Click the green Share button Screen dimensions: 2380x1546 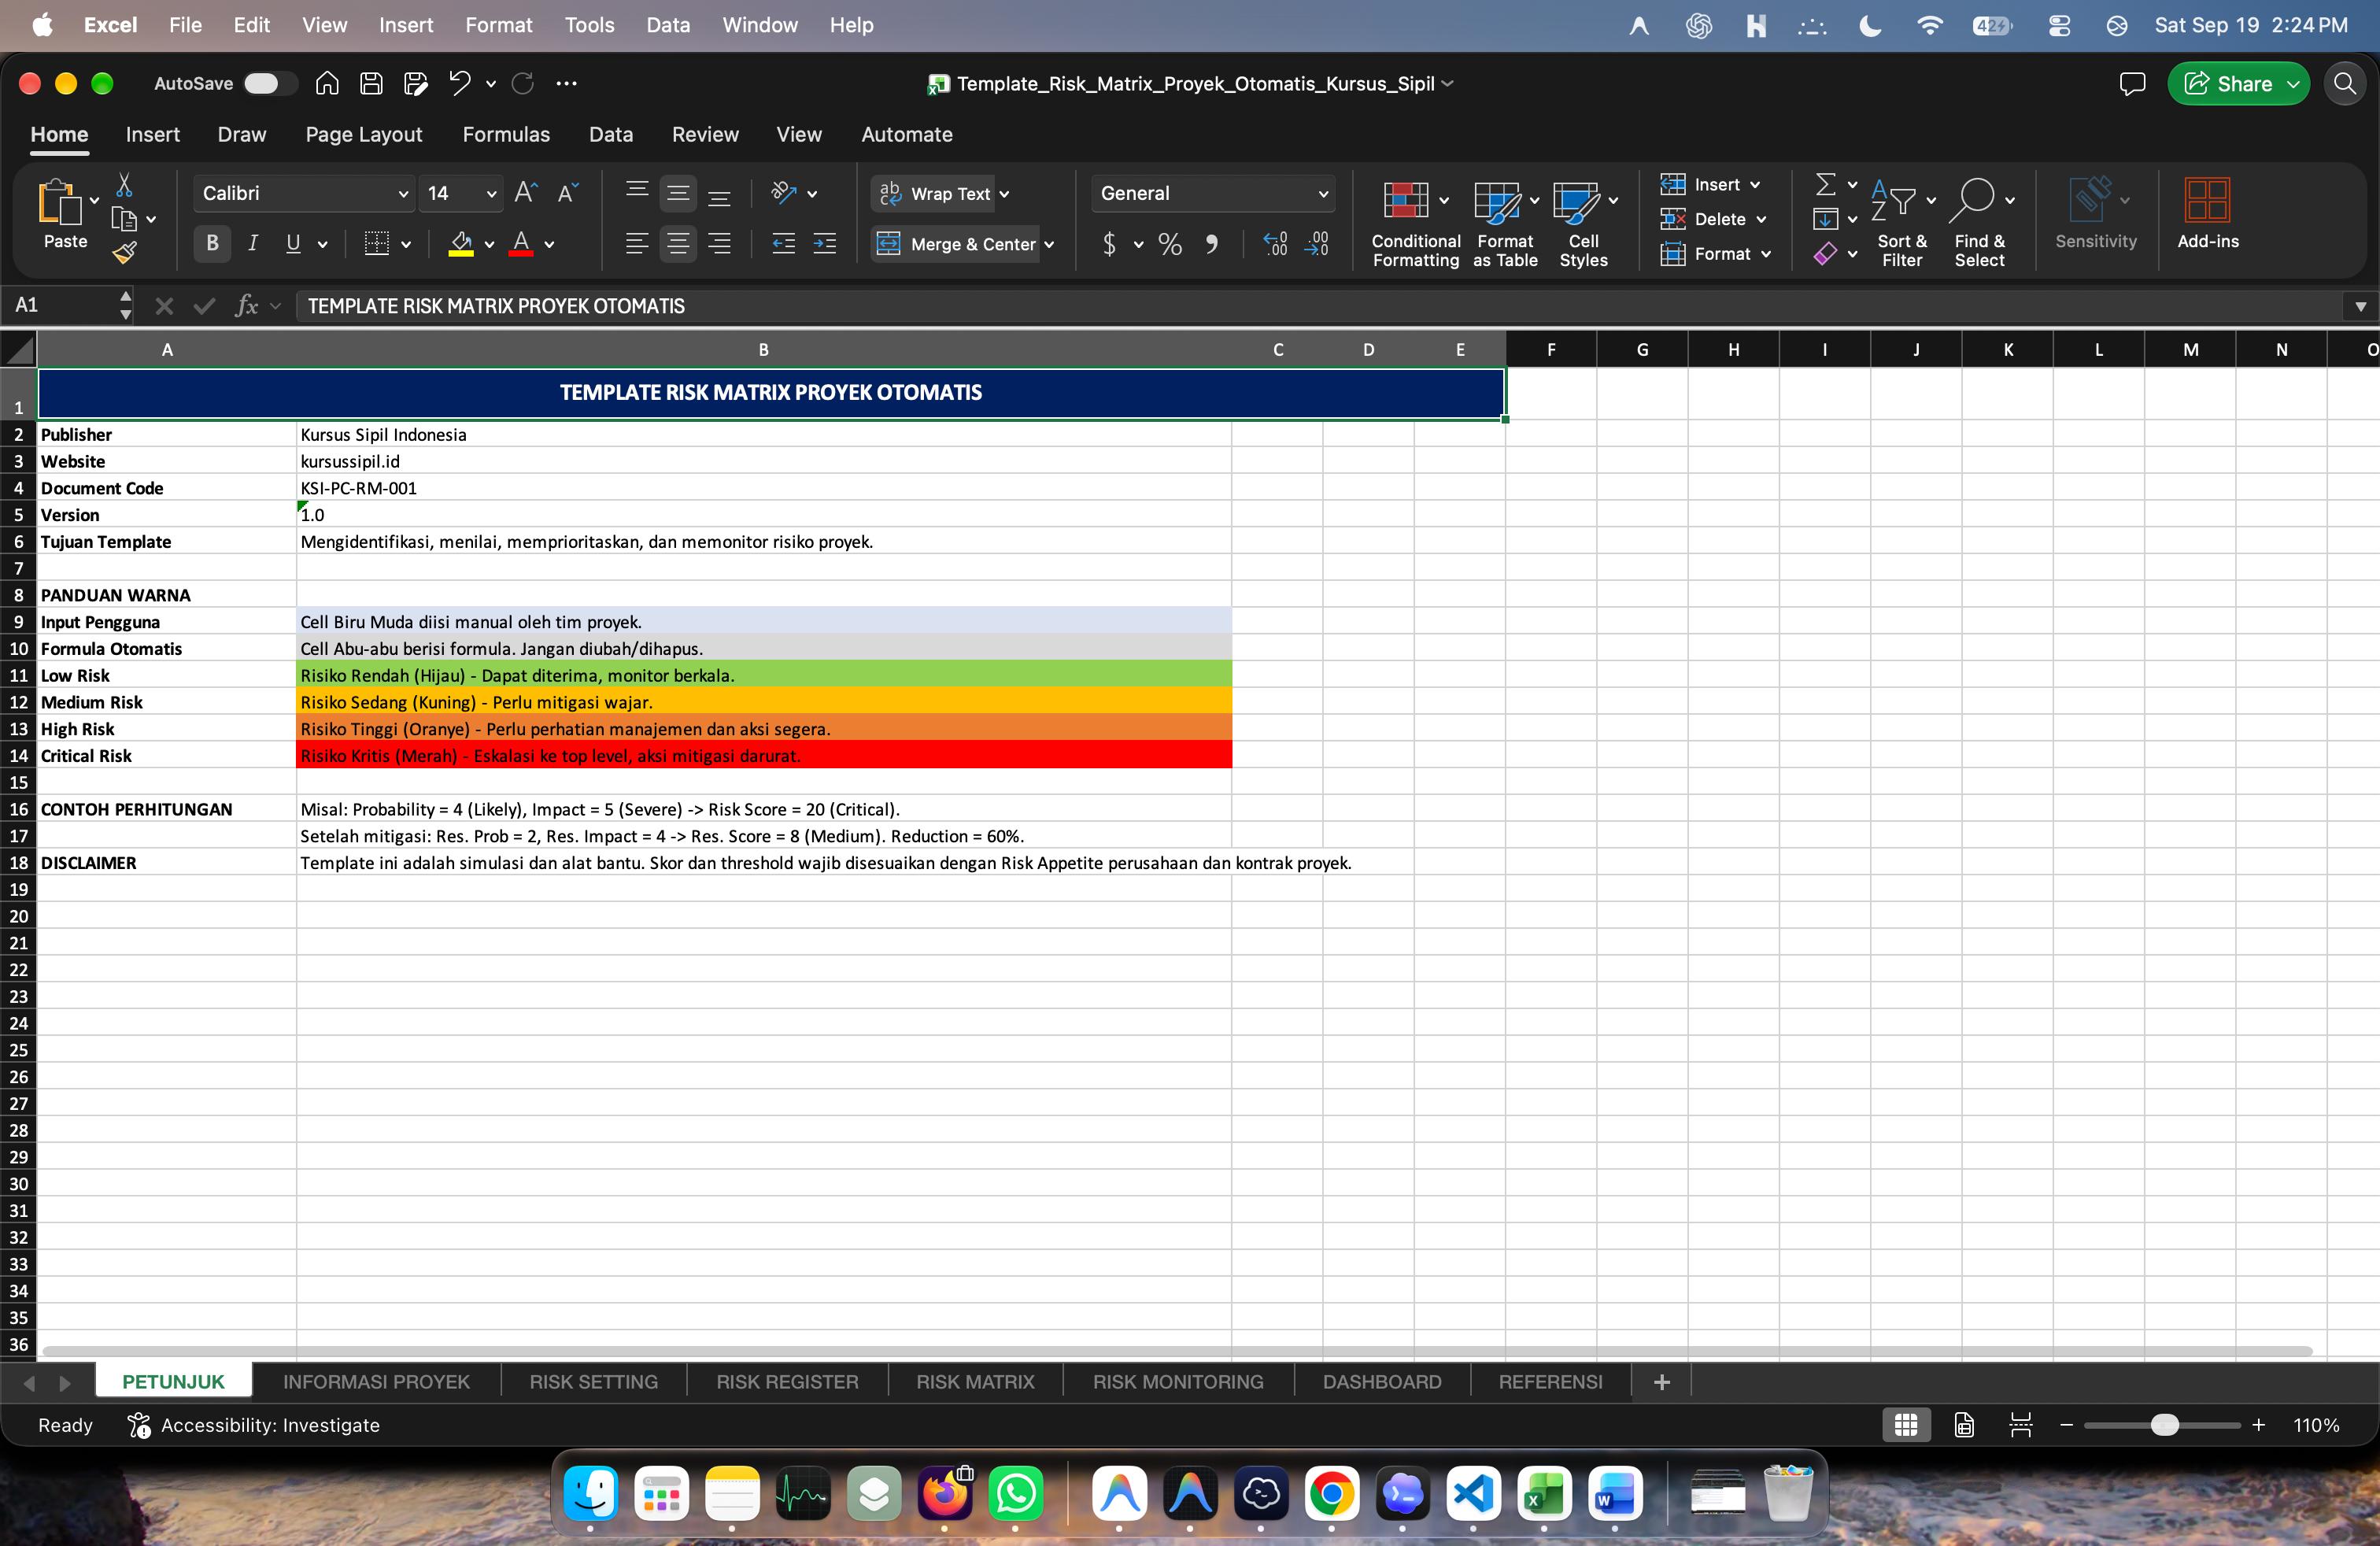(x=2238, y=84)
